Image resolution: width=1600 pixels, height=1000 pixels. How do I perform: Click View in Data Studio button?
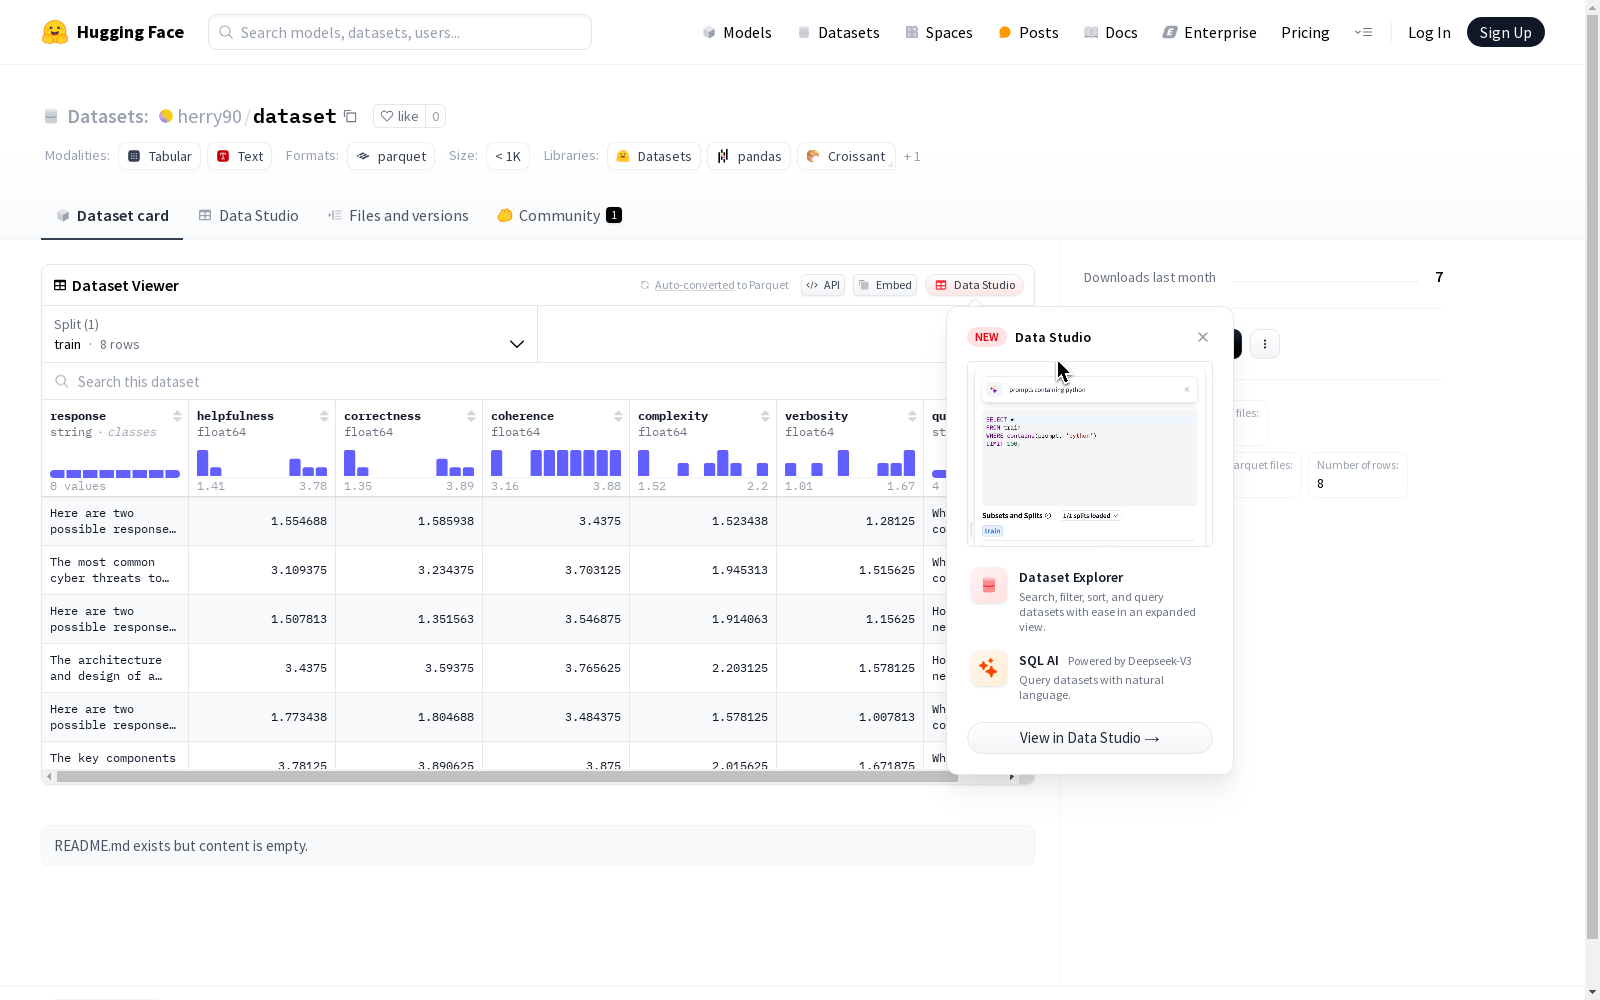[x=1090, y=738]
